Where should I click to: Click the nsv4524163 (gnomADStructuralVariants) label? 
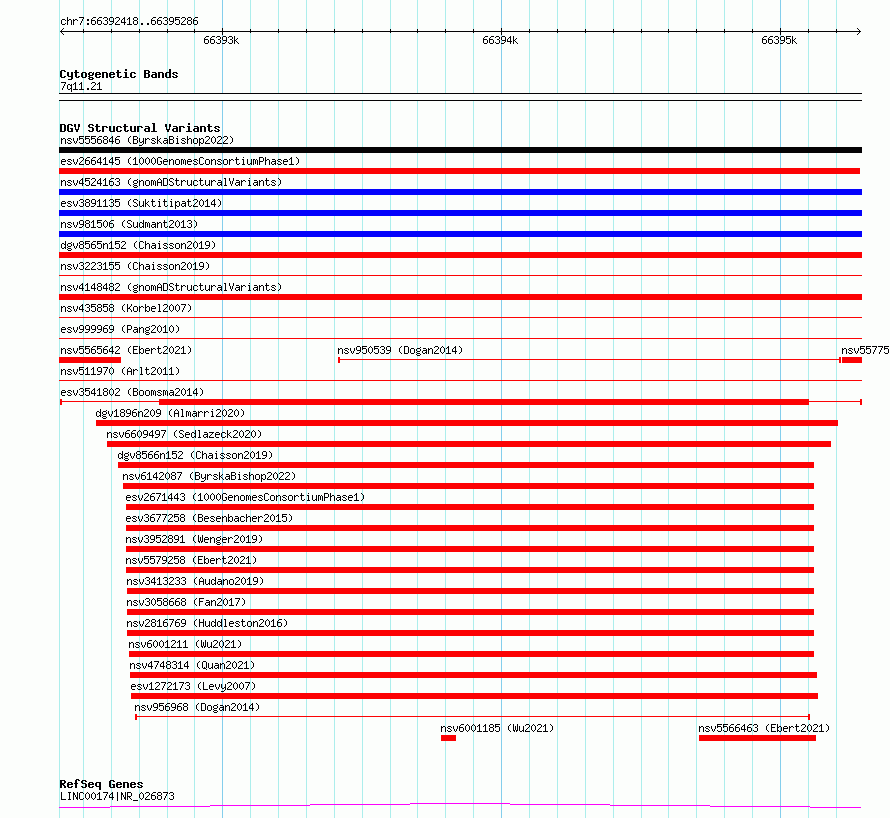point(171,182)
